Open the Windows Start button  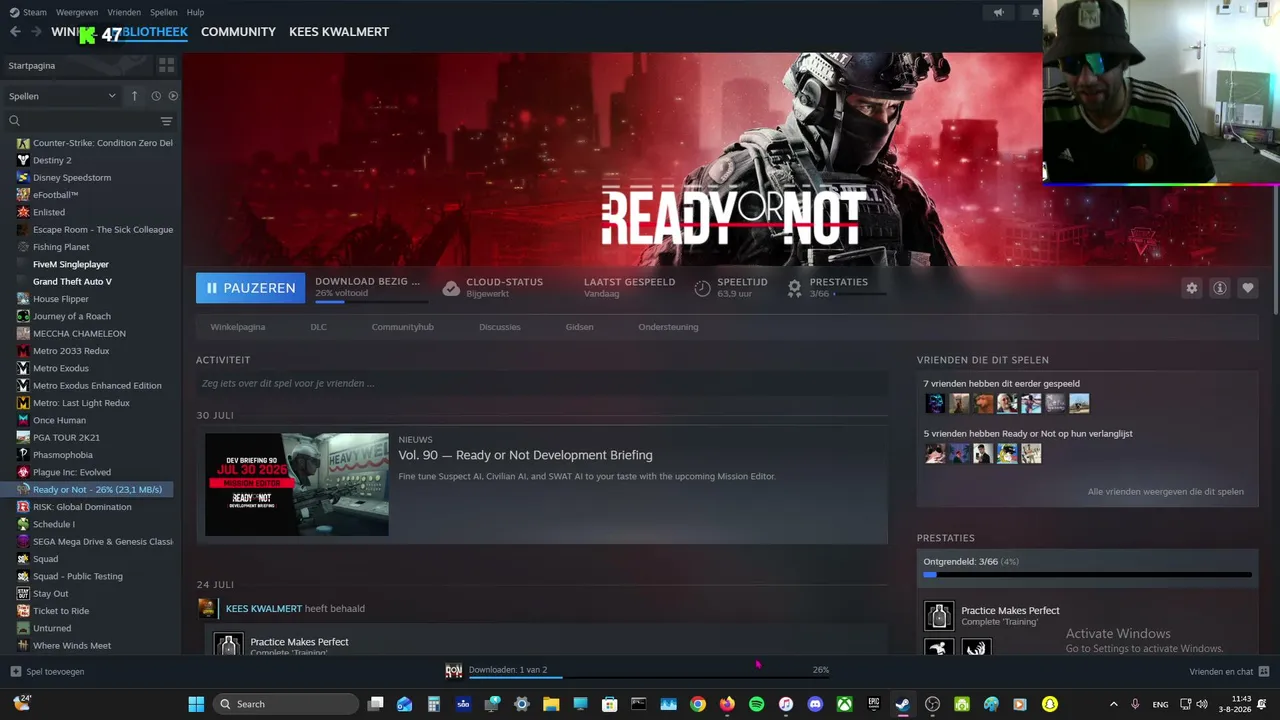[196, 704]
